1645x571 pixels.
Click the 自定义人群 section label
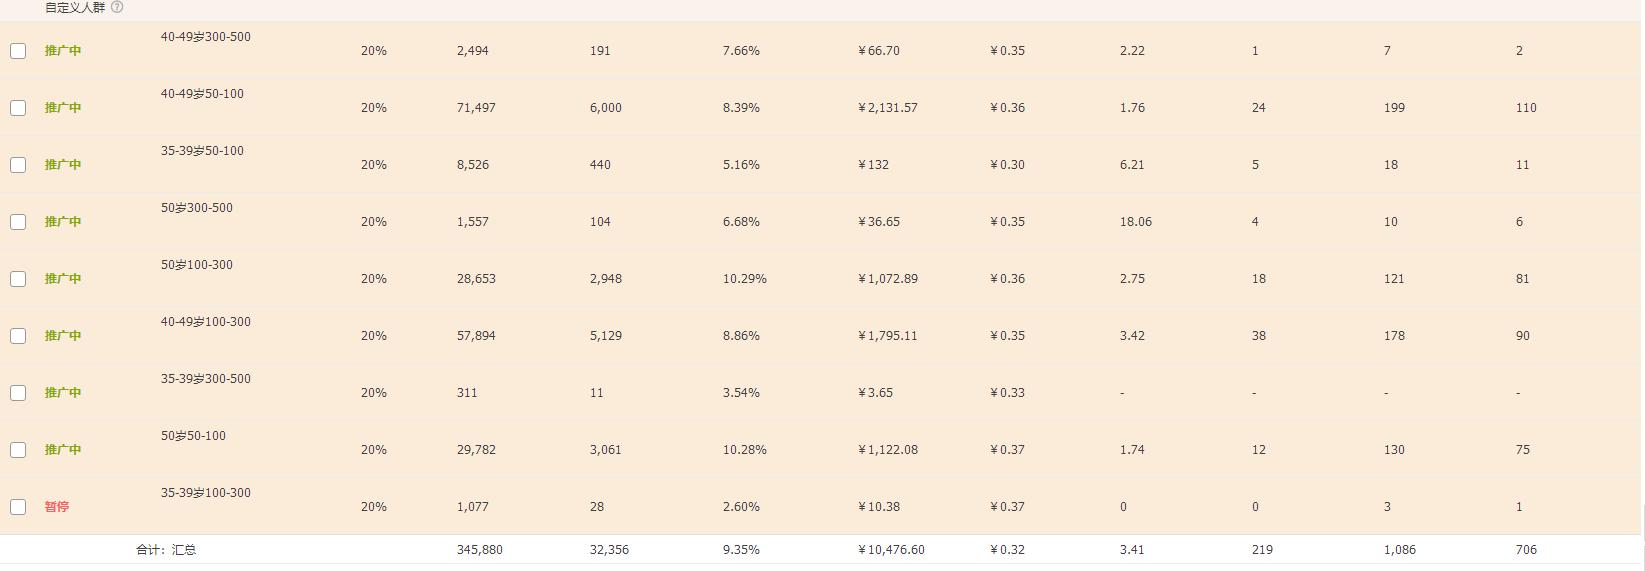click(75, 7)
